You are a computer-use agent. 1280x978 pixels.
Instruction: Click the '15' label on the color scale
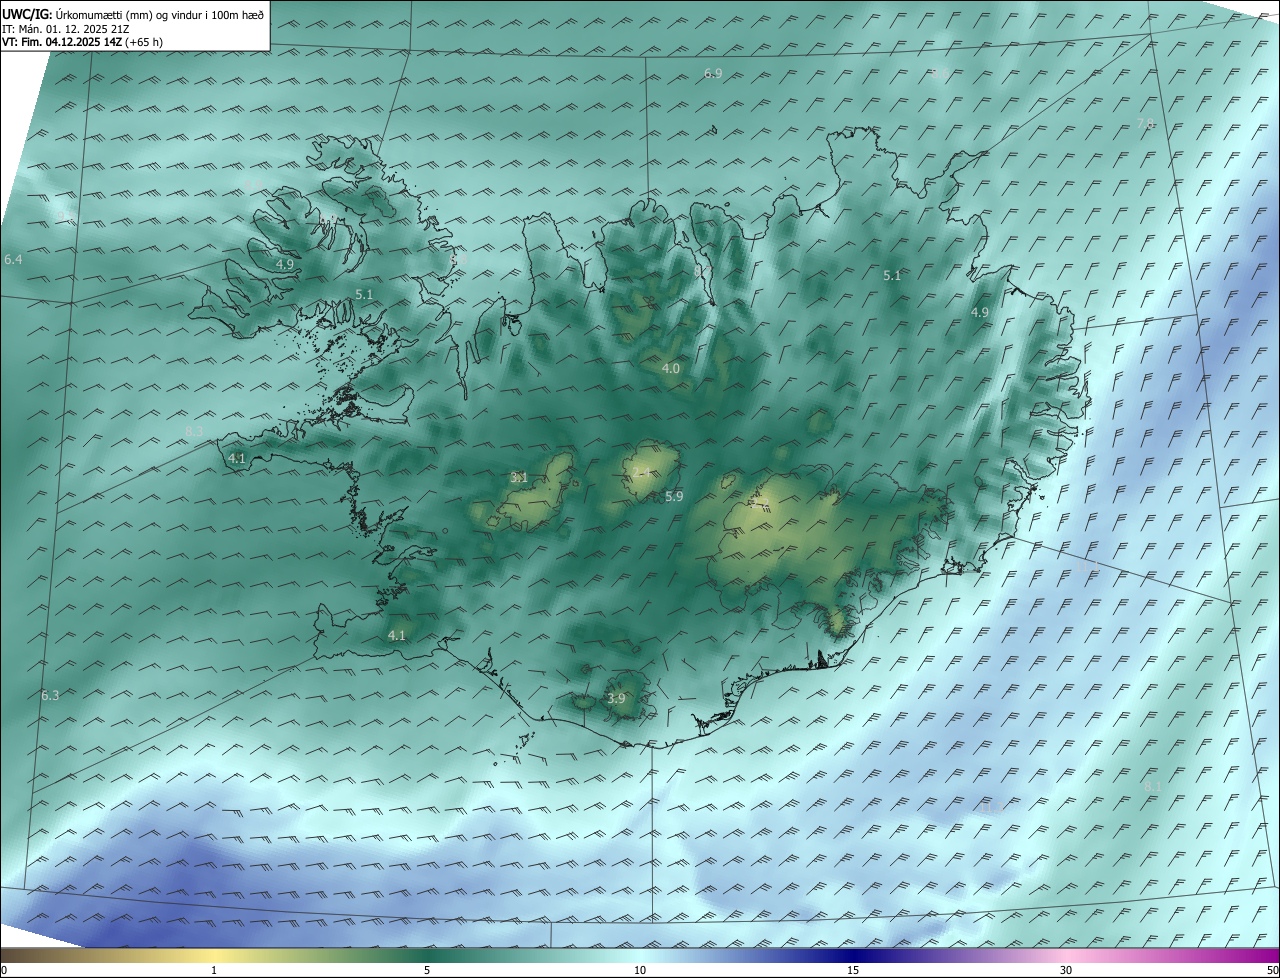coord(853,970)
